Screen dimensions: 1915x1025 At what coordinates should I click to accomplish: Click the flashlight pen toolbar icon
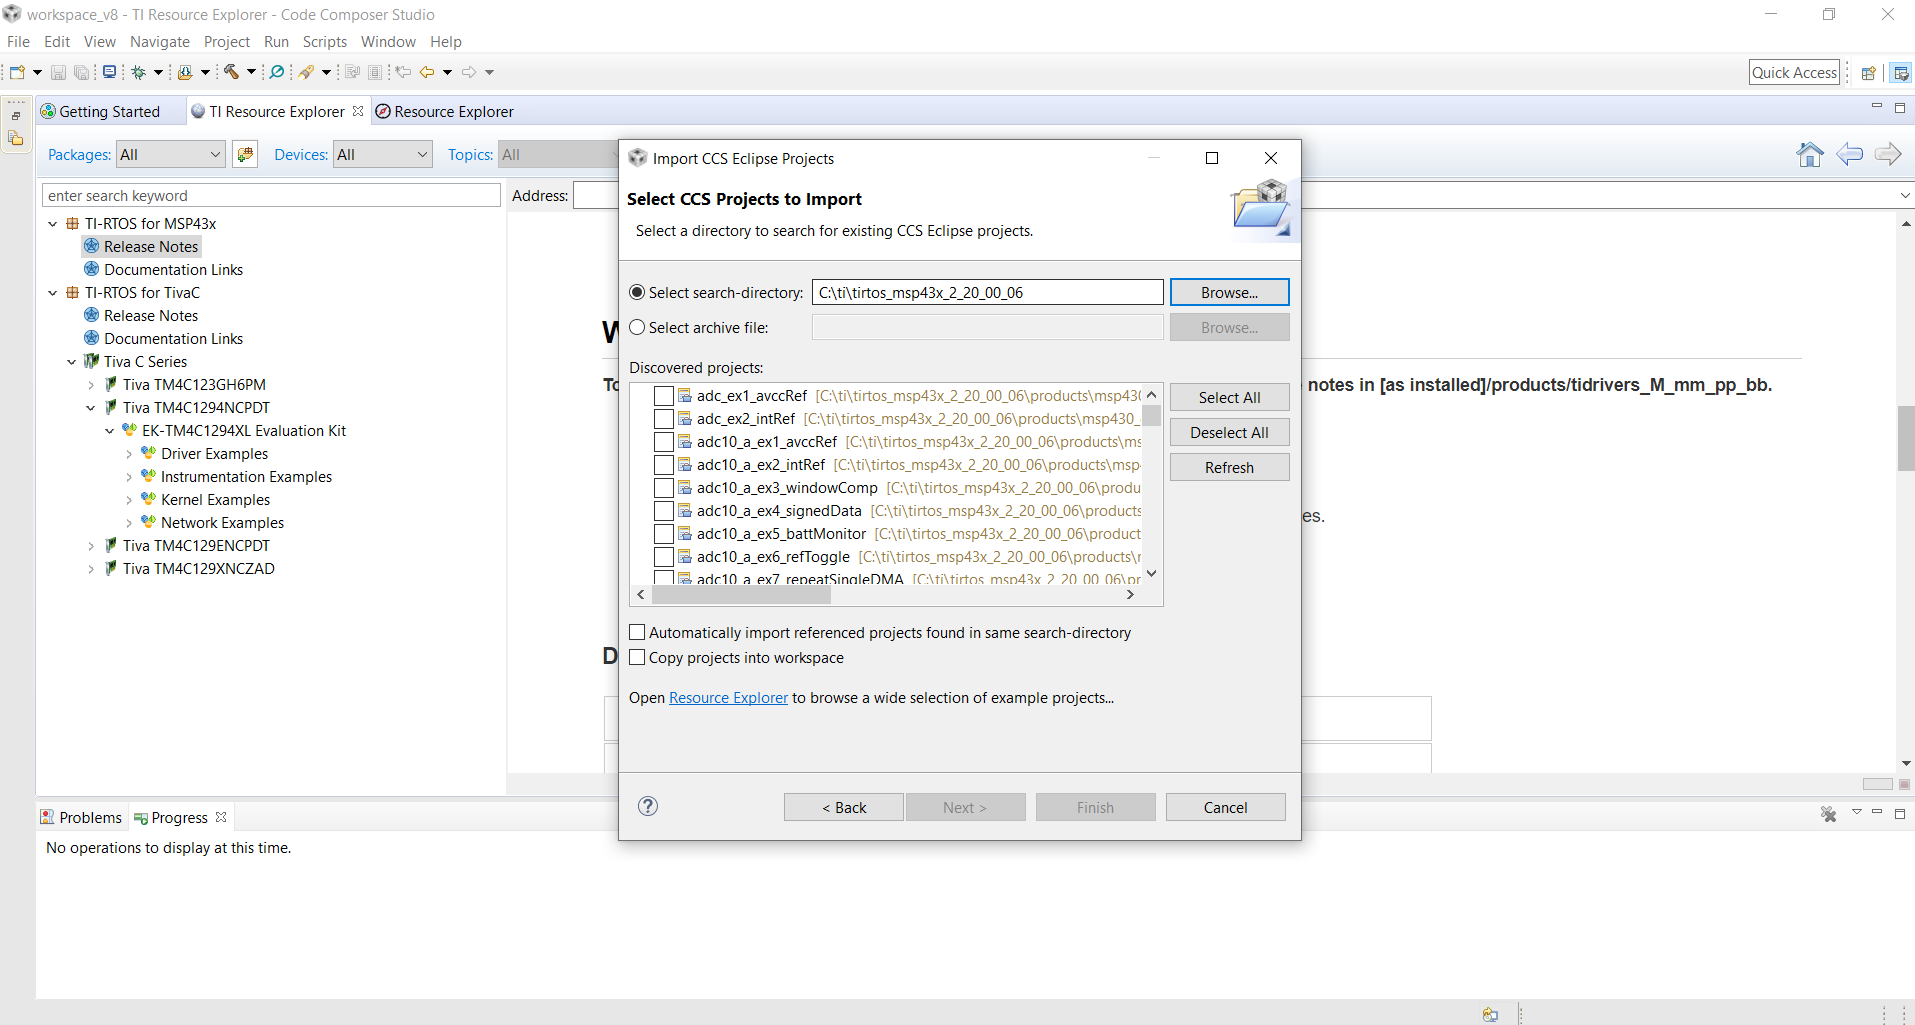pyautogui.click(x=307, y=72)
